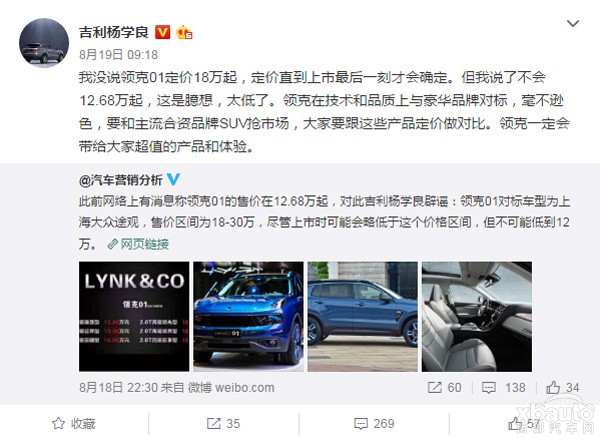
Task: View the LYNK & CO price list image
Action: tap(134, 316)
